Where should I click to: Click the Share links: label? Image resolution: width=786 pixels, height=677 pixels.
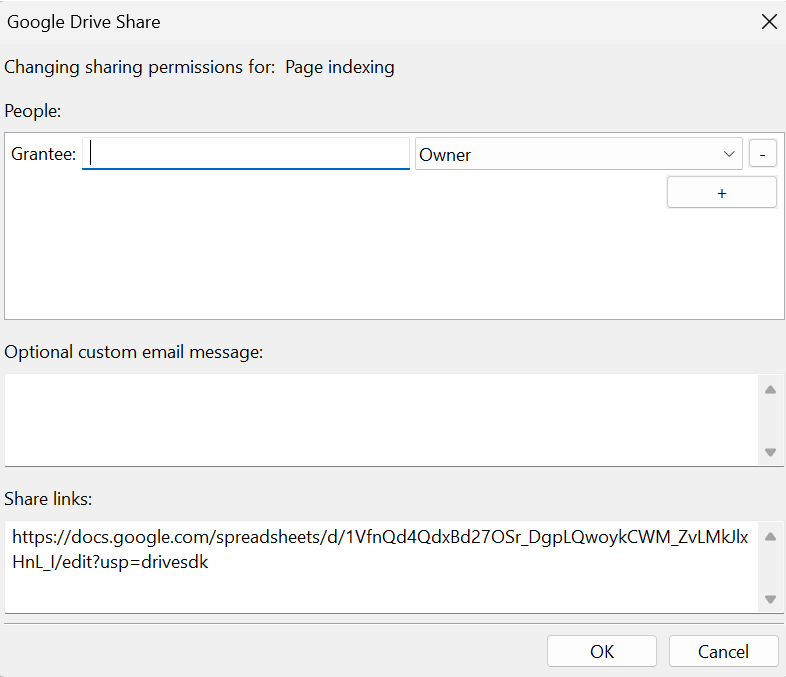pos(48,498)
